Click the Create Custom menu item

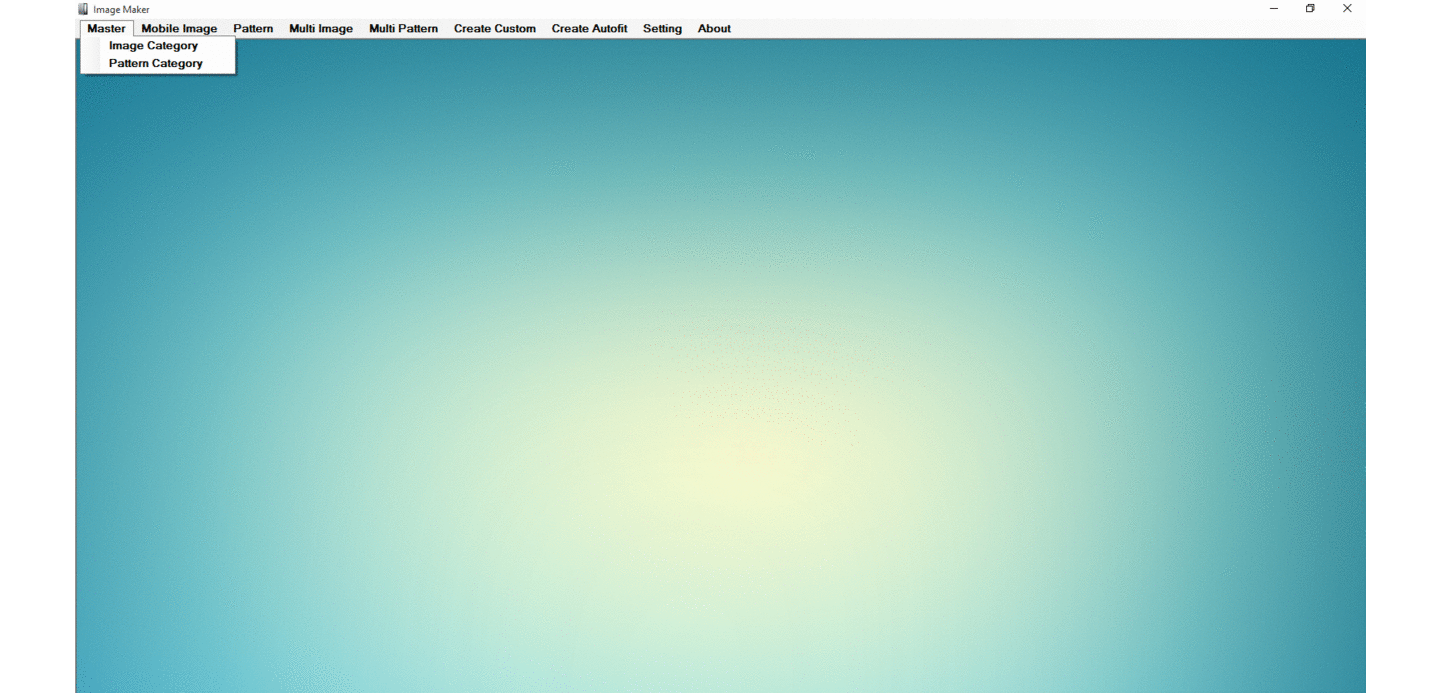click(x=494, y=29)
